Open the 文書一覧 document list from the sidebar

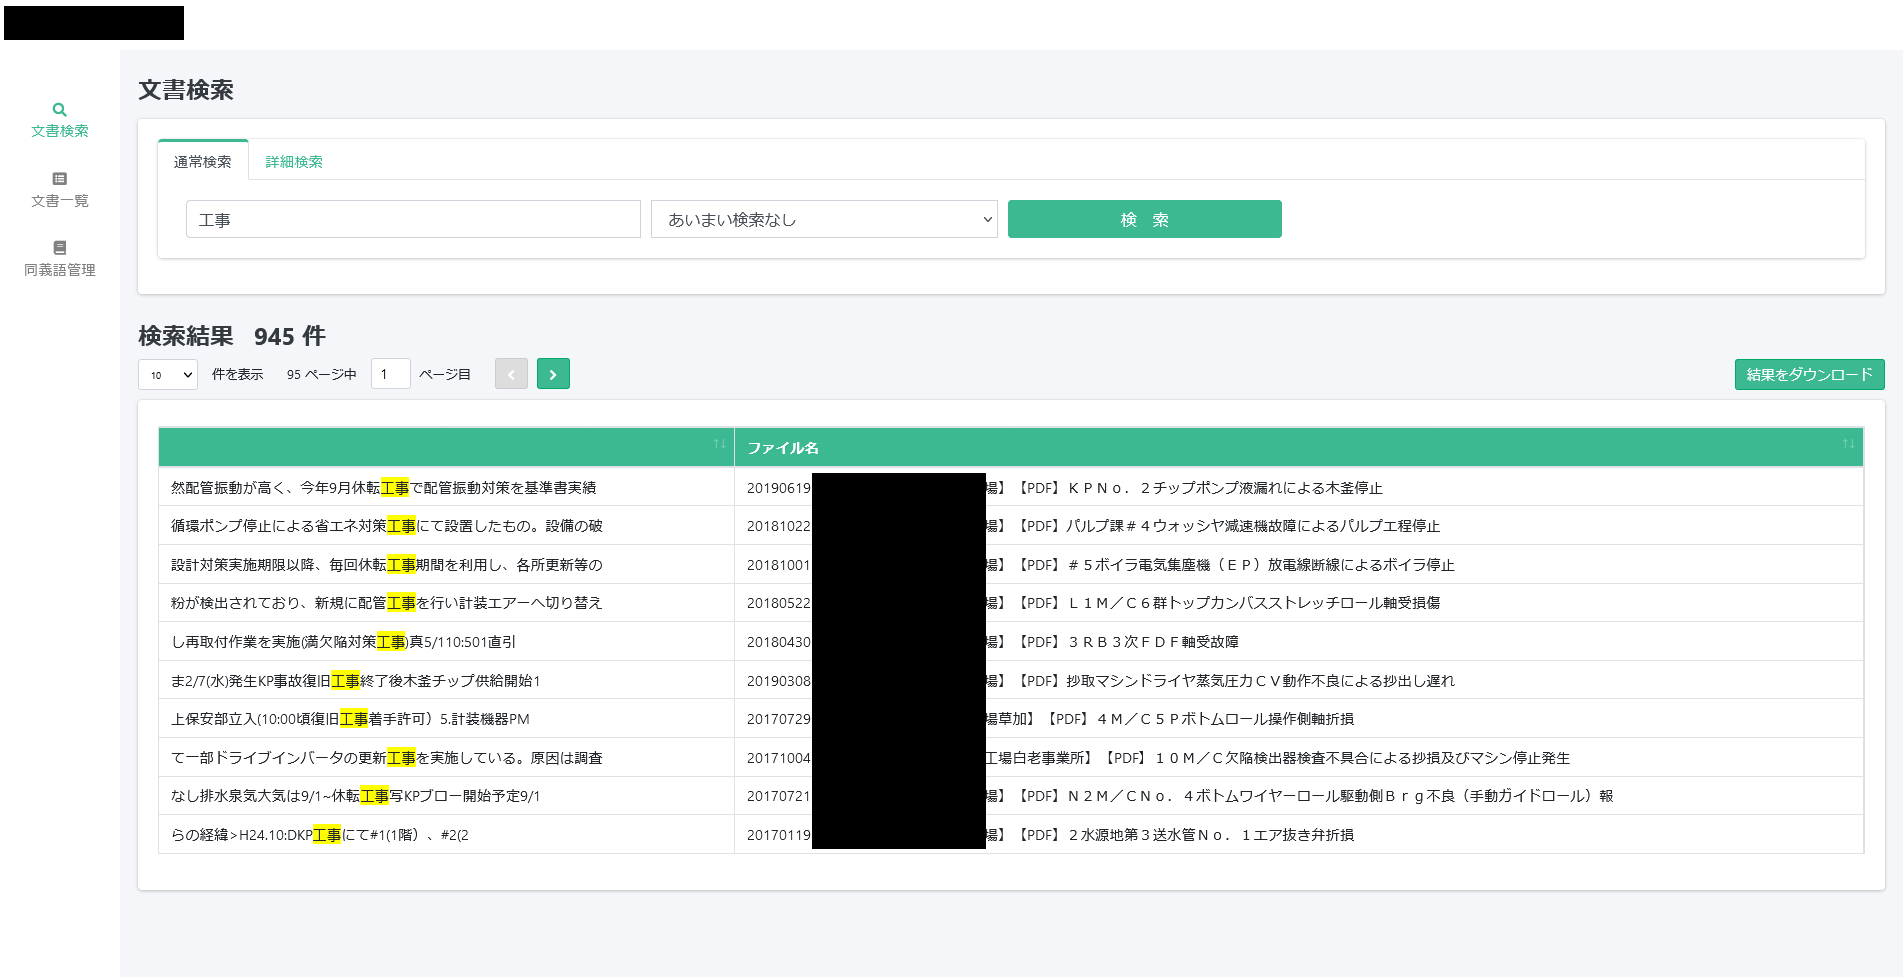(x=59, y=190)
